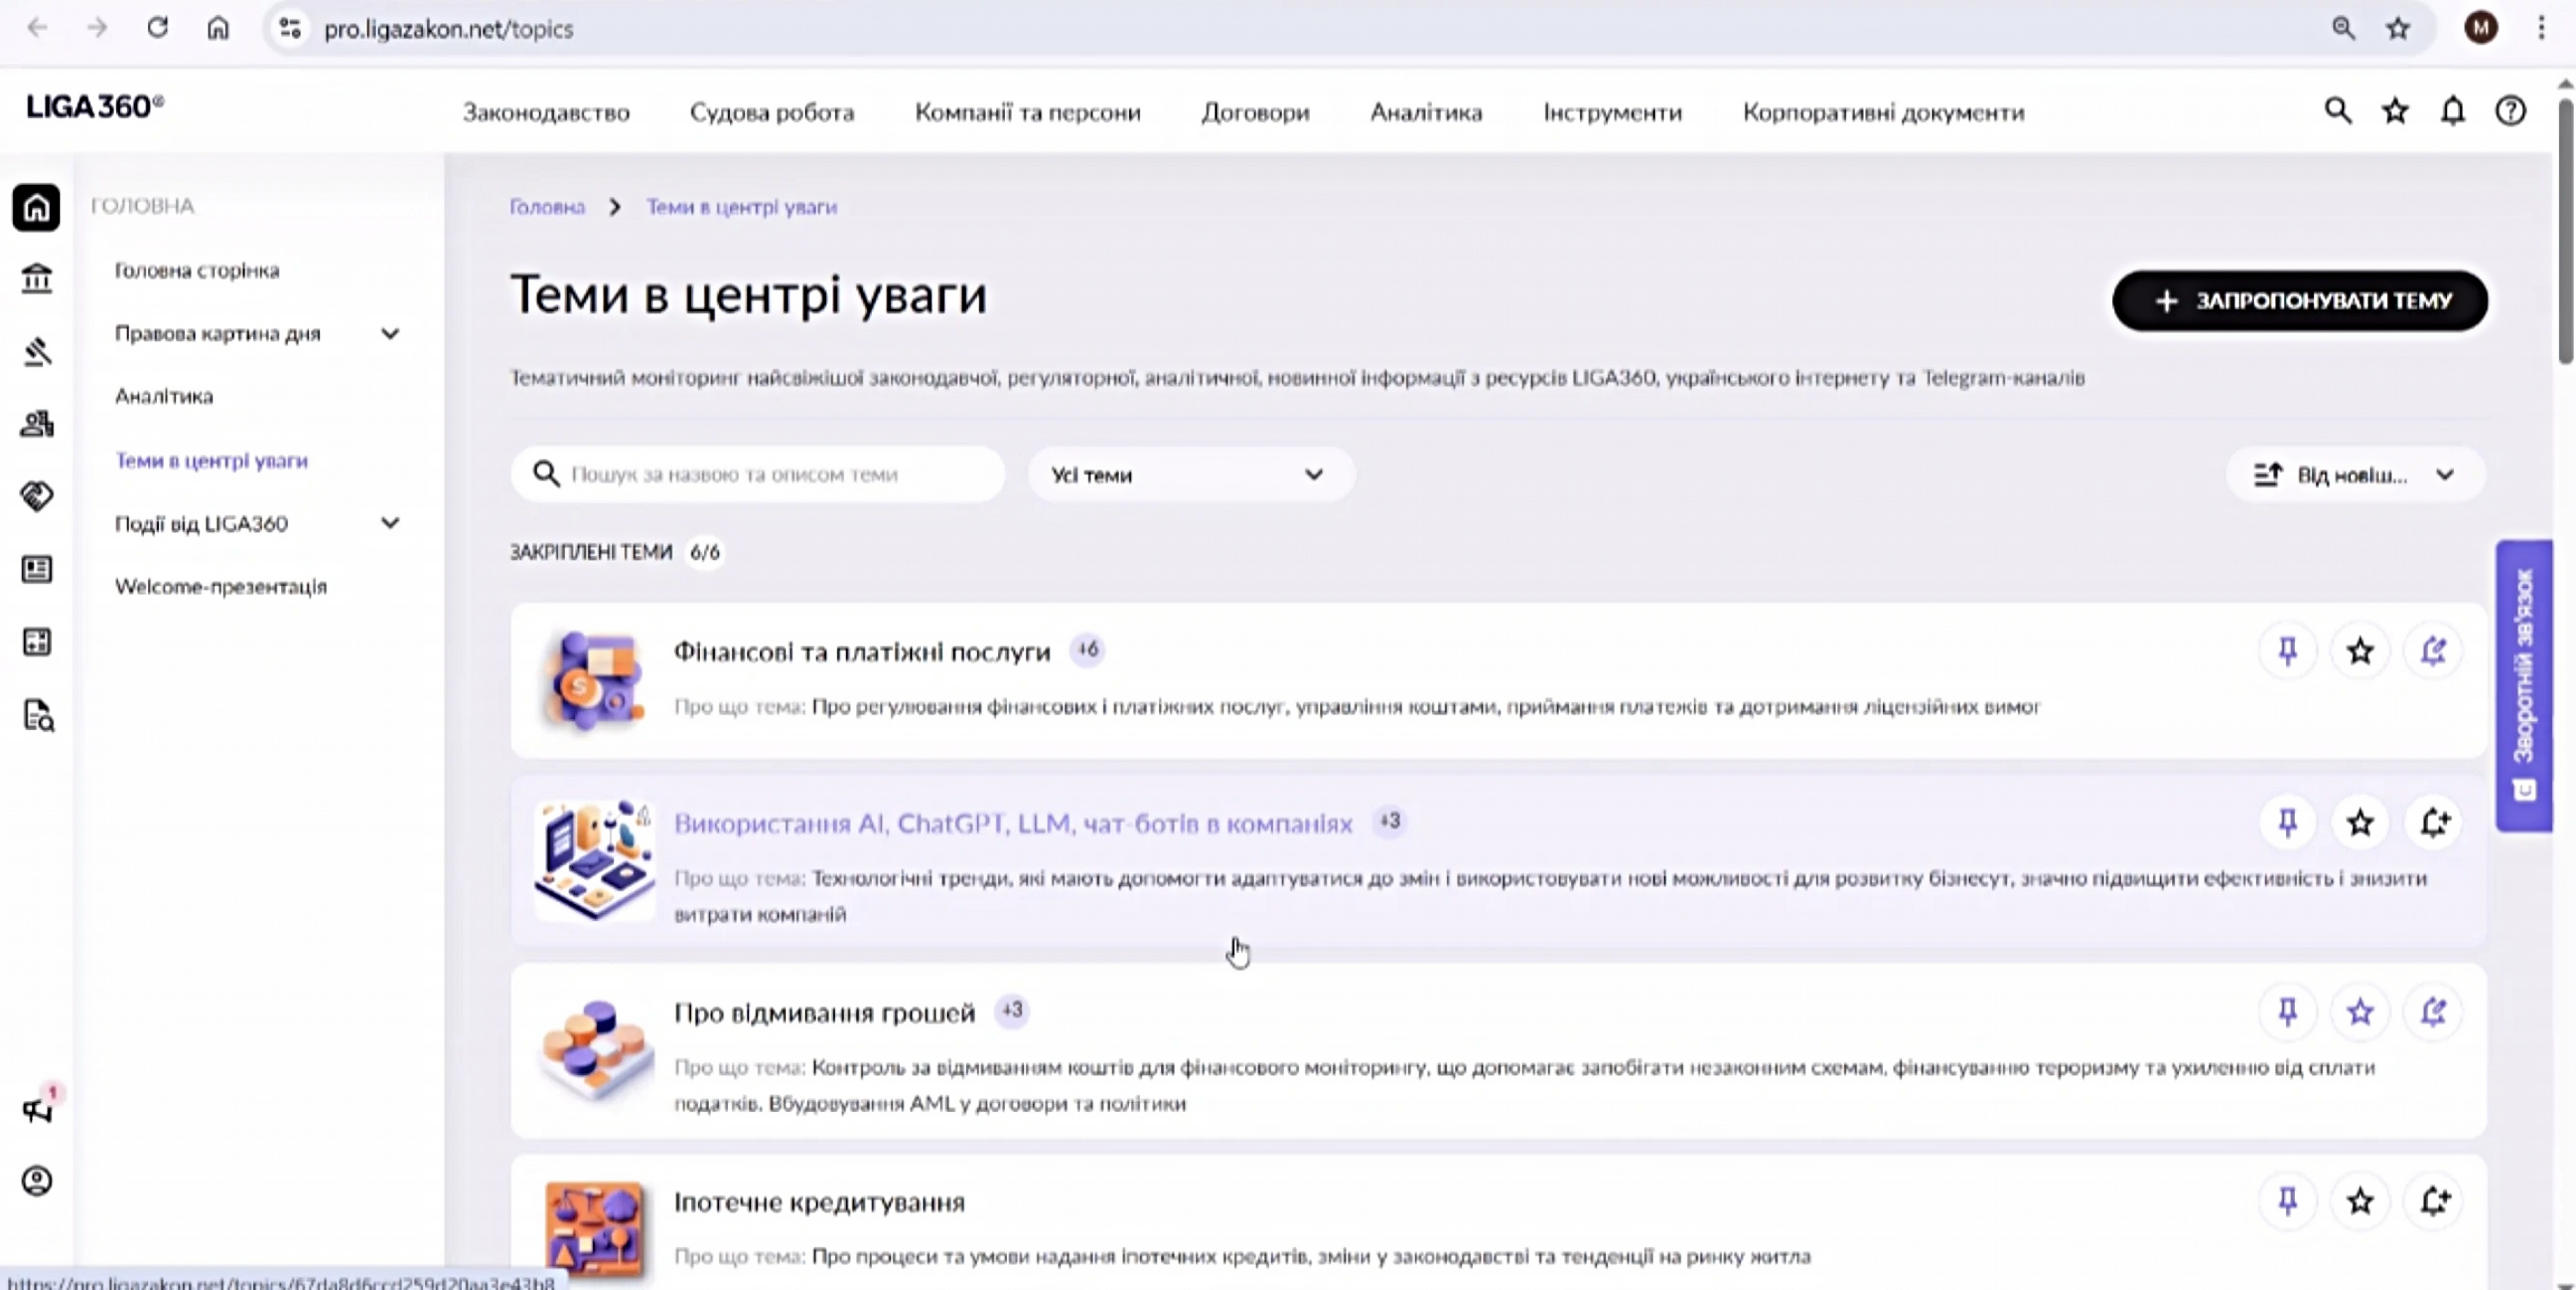Enable notifications for Іпотечне кредитування topic
This screenshot has height=1290, width=2576.
coord(2434,1201)
